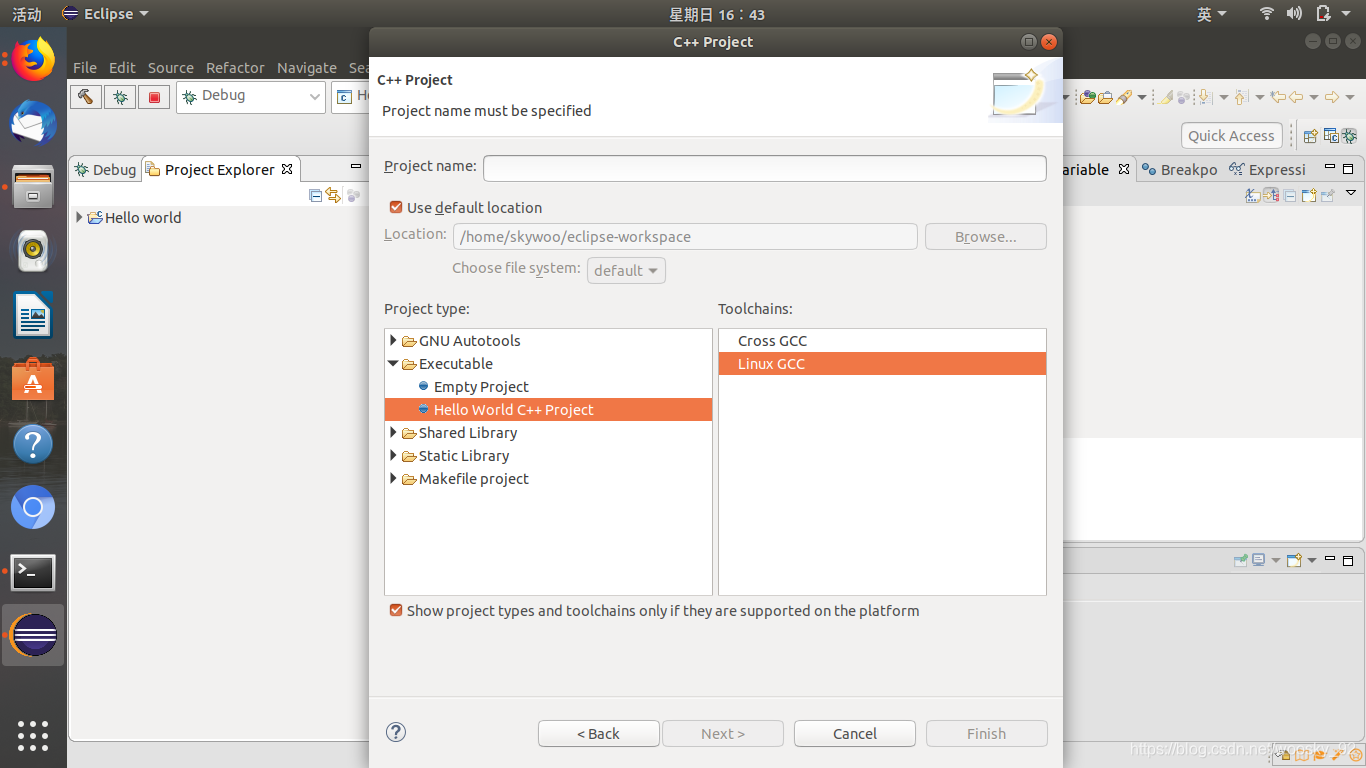Click the dialog help question mark icon
The width and height of the screenshot is (1366, 768).
(x=396, y=732)
